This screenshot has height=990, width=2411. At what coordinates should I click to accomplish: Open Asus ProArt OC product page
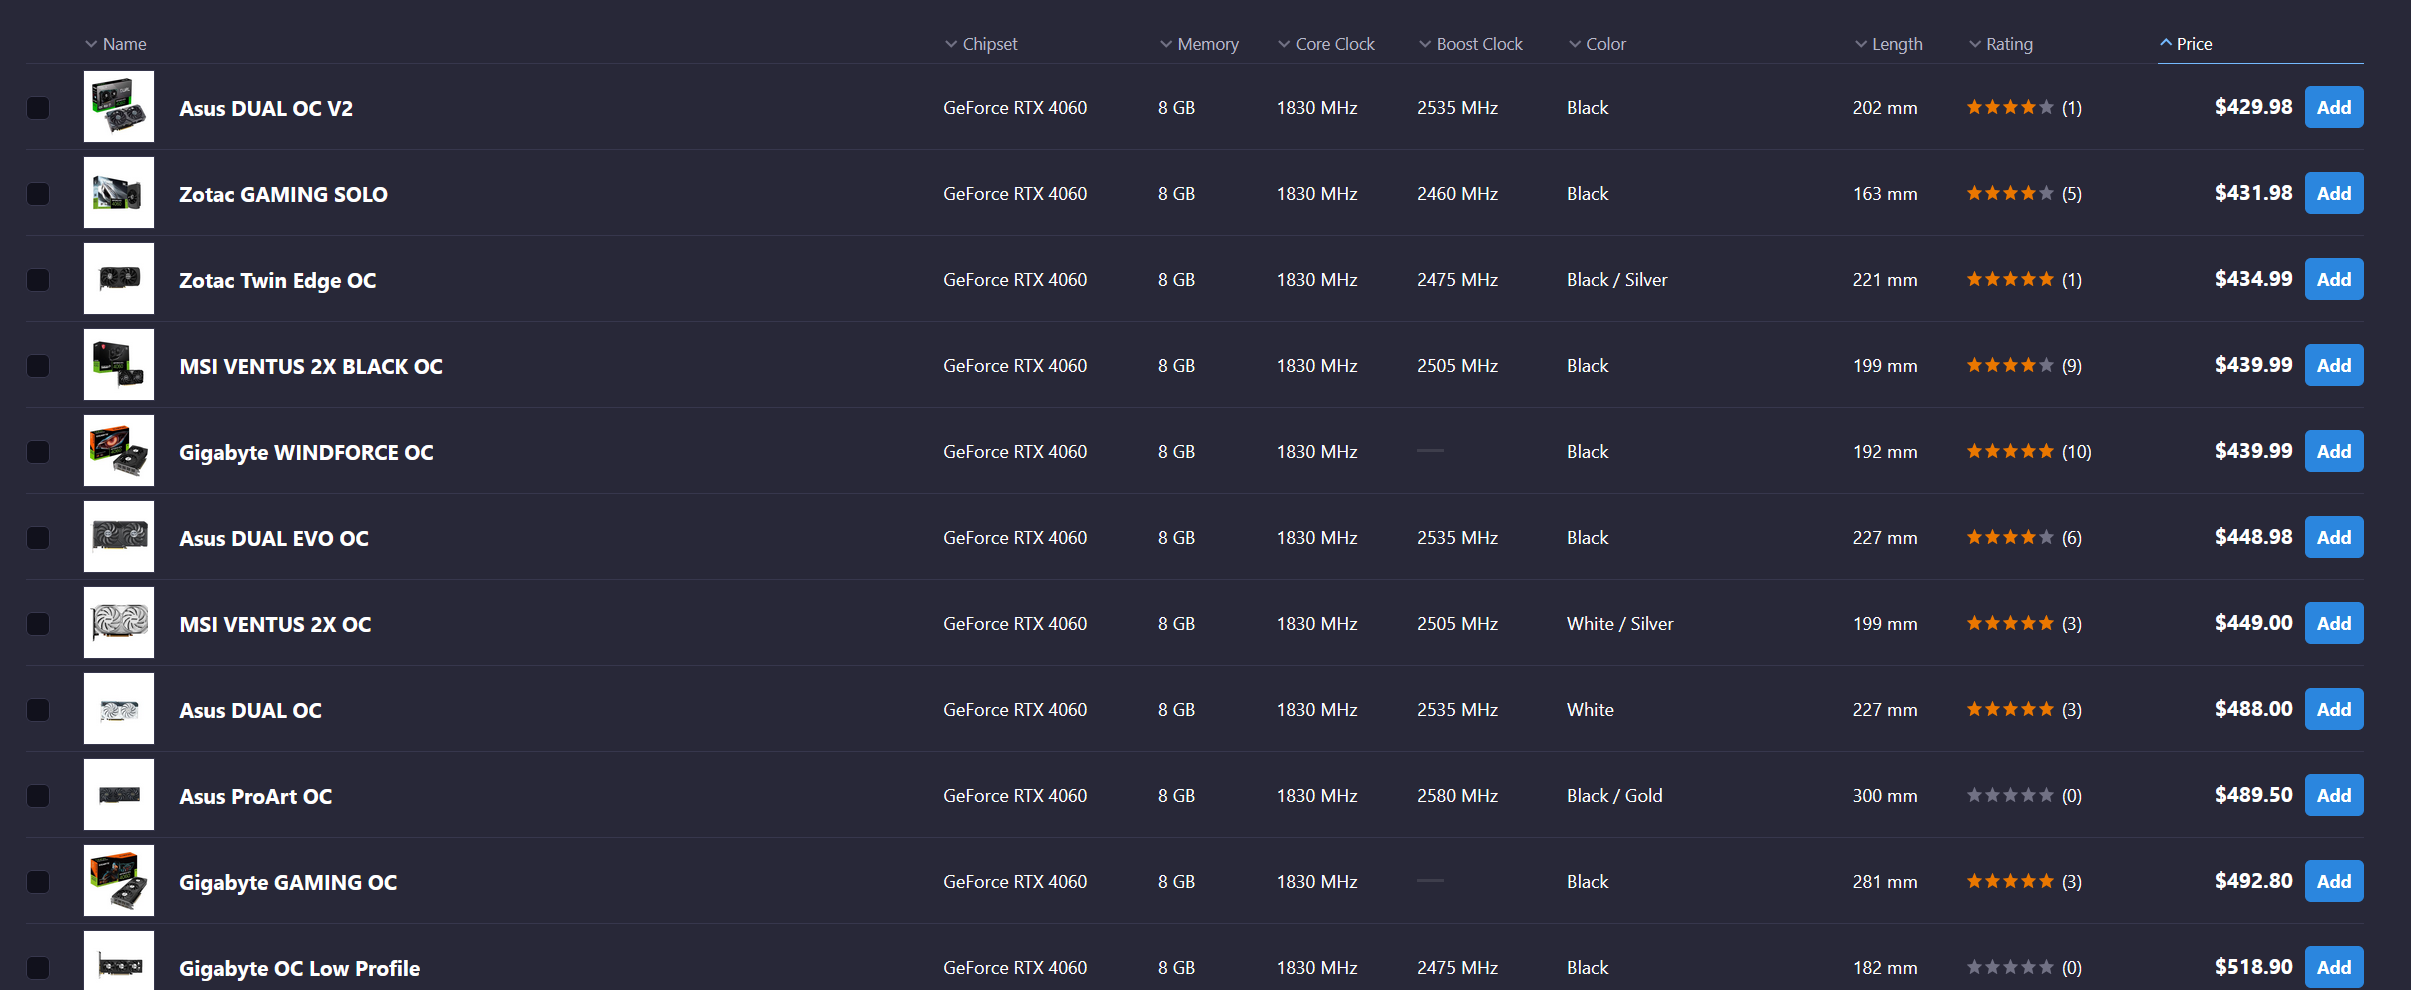[x=256, y=796]
